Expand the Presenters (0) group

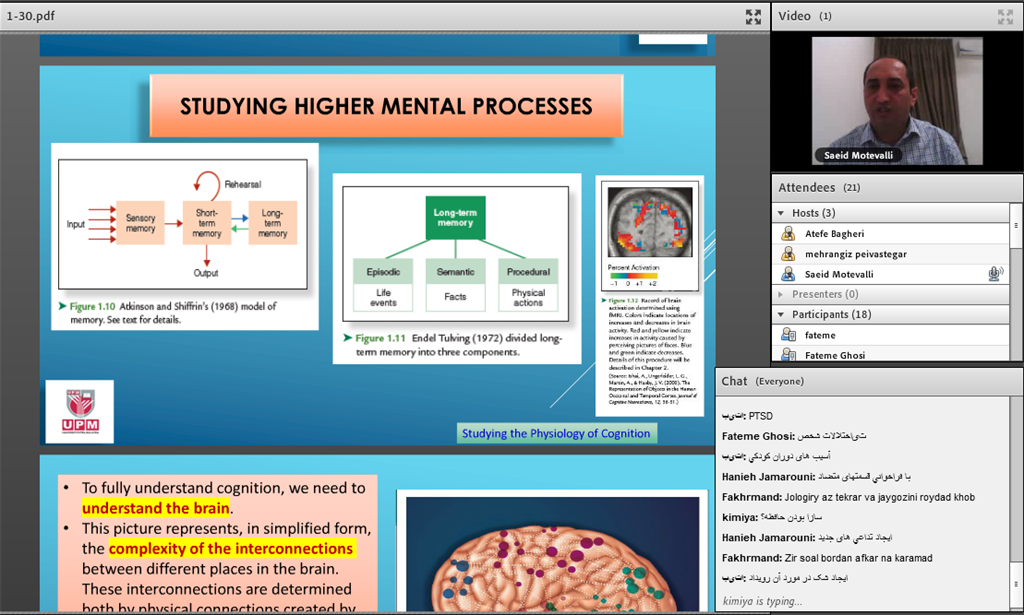click(781, 294)
